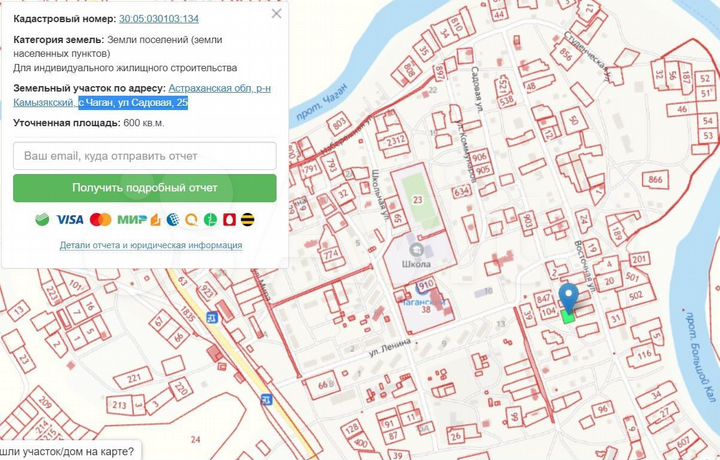Click the red MTS payment icon
720x460 pixels.
[x=228, y=219]
